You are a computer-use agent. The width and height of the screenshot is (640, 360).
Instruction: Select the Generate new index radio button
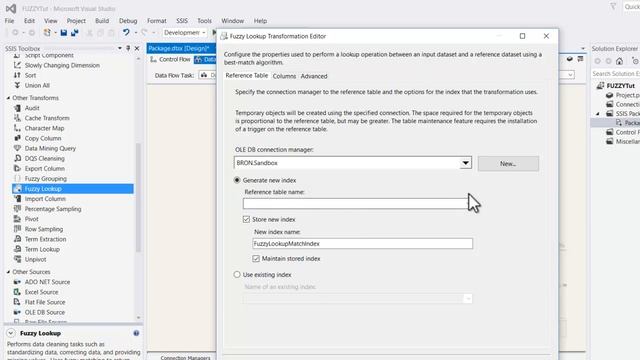[x=237, y=180]
